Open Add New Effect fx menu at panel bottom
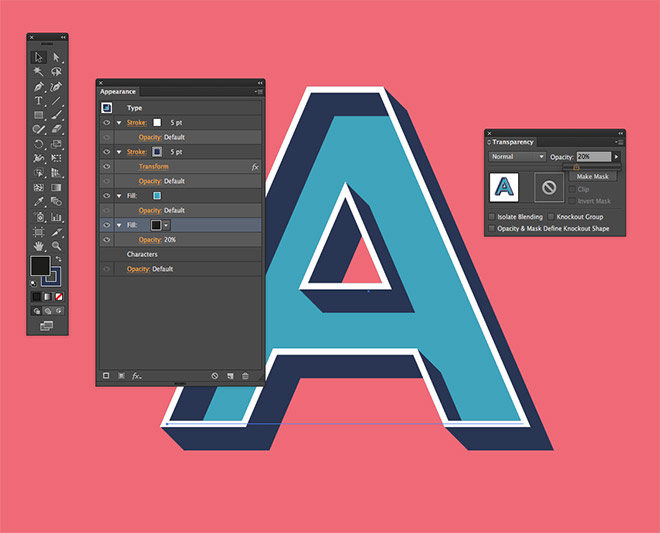The image size is (660, 533). pos(136,376)
